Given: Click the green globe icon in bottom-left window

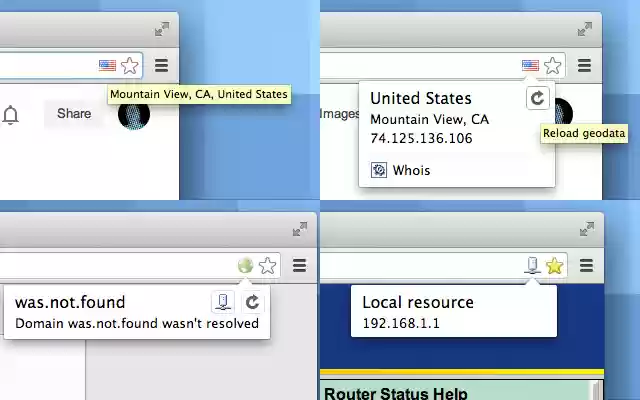Looking at the screenshot, I should click(245, 266).
